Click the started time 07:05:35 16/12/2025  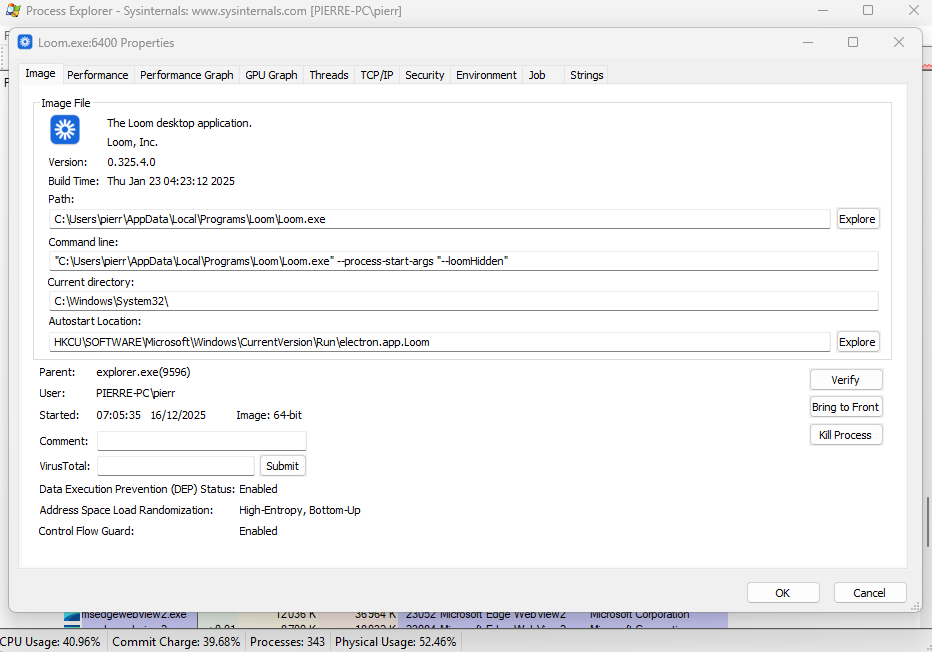151,415
